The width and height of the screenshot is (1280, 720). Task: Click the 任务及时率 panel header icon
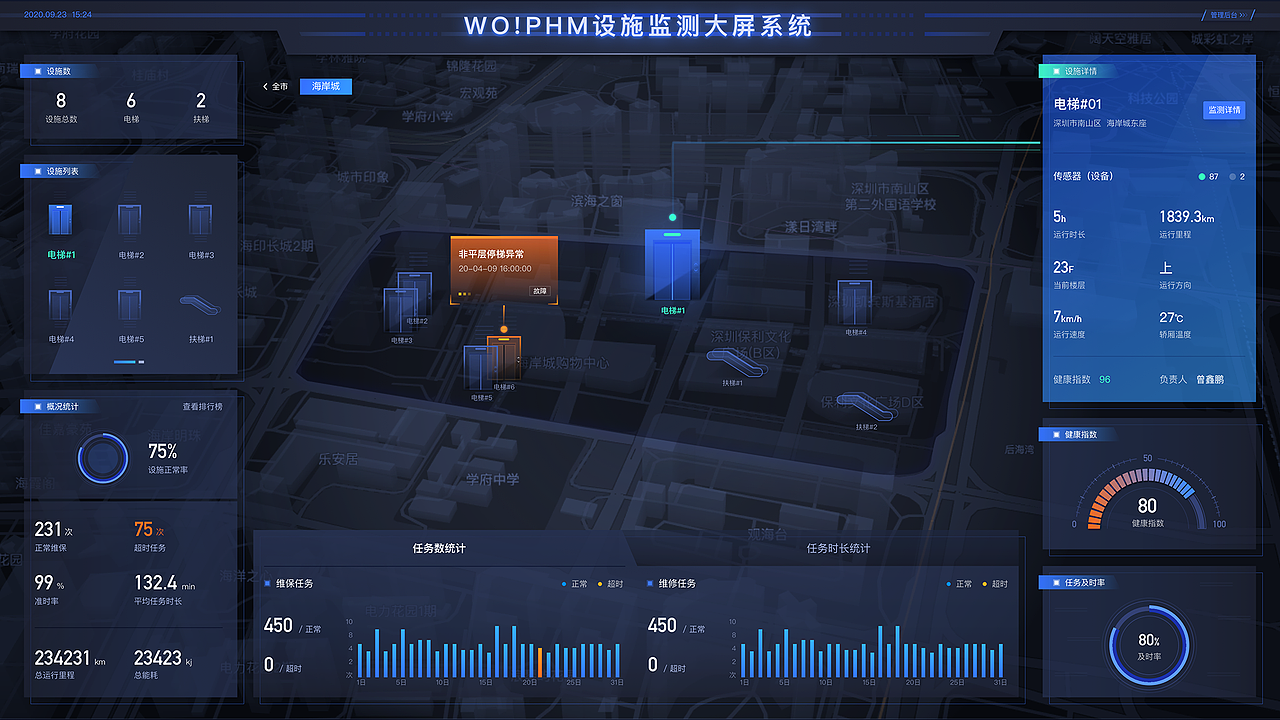click(1055, 582)
